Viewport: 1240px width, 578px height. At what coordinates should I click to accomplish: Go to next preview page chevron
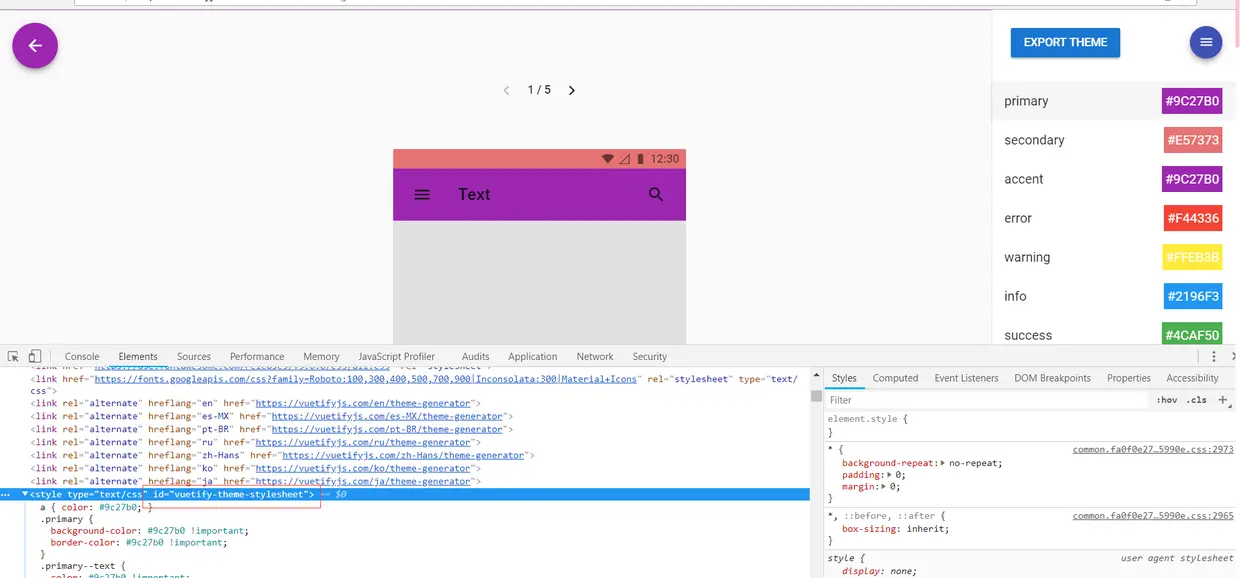572,90
